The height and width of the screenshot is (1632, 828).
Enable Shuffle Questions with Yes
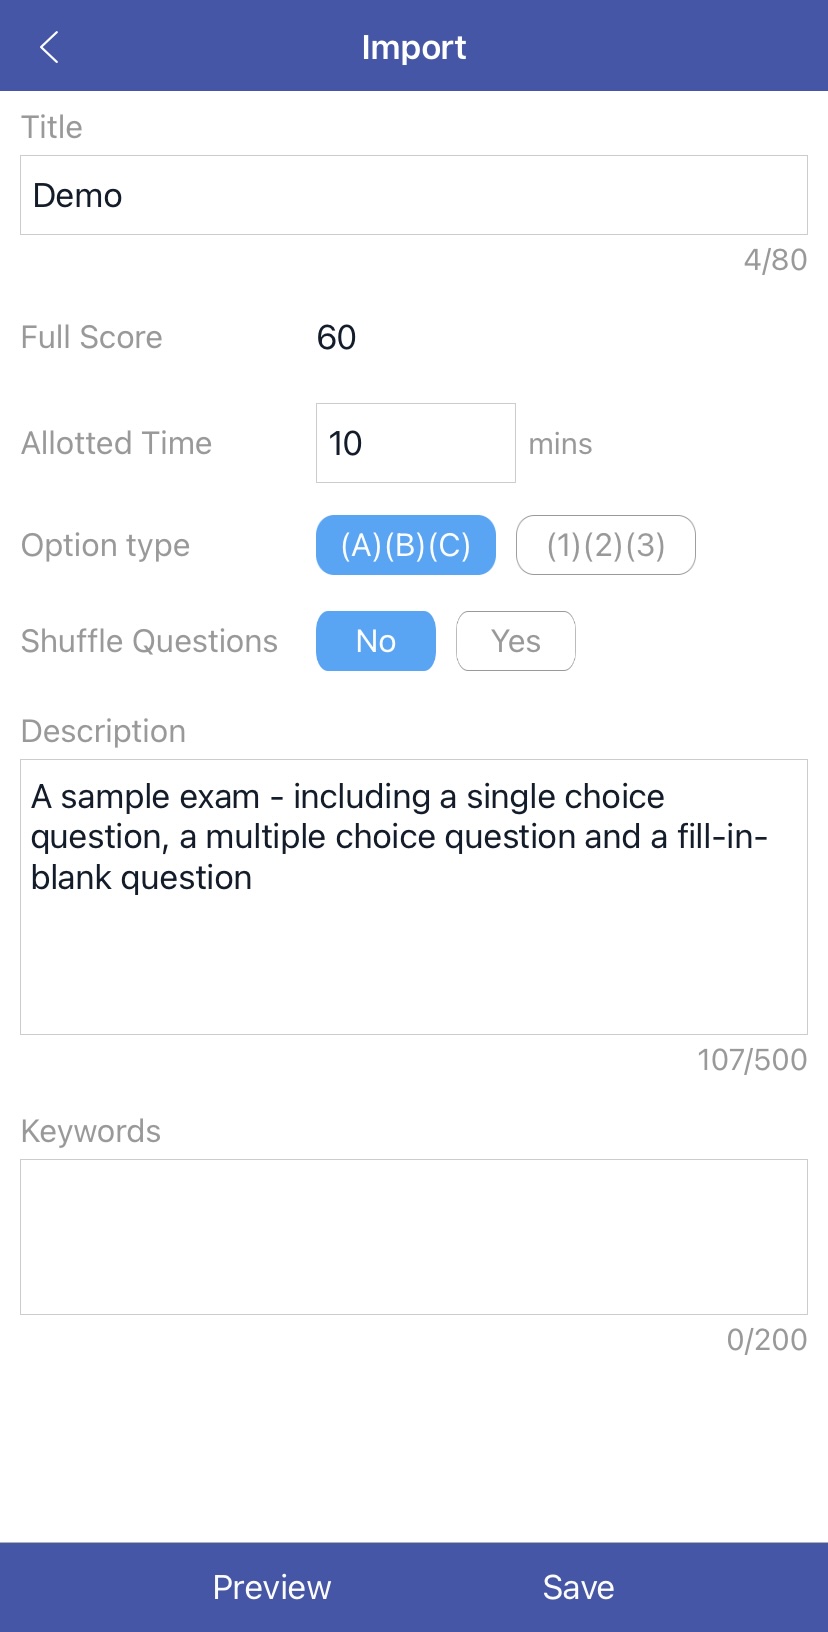pyautogui.click(x=515, y=641)
